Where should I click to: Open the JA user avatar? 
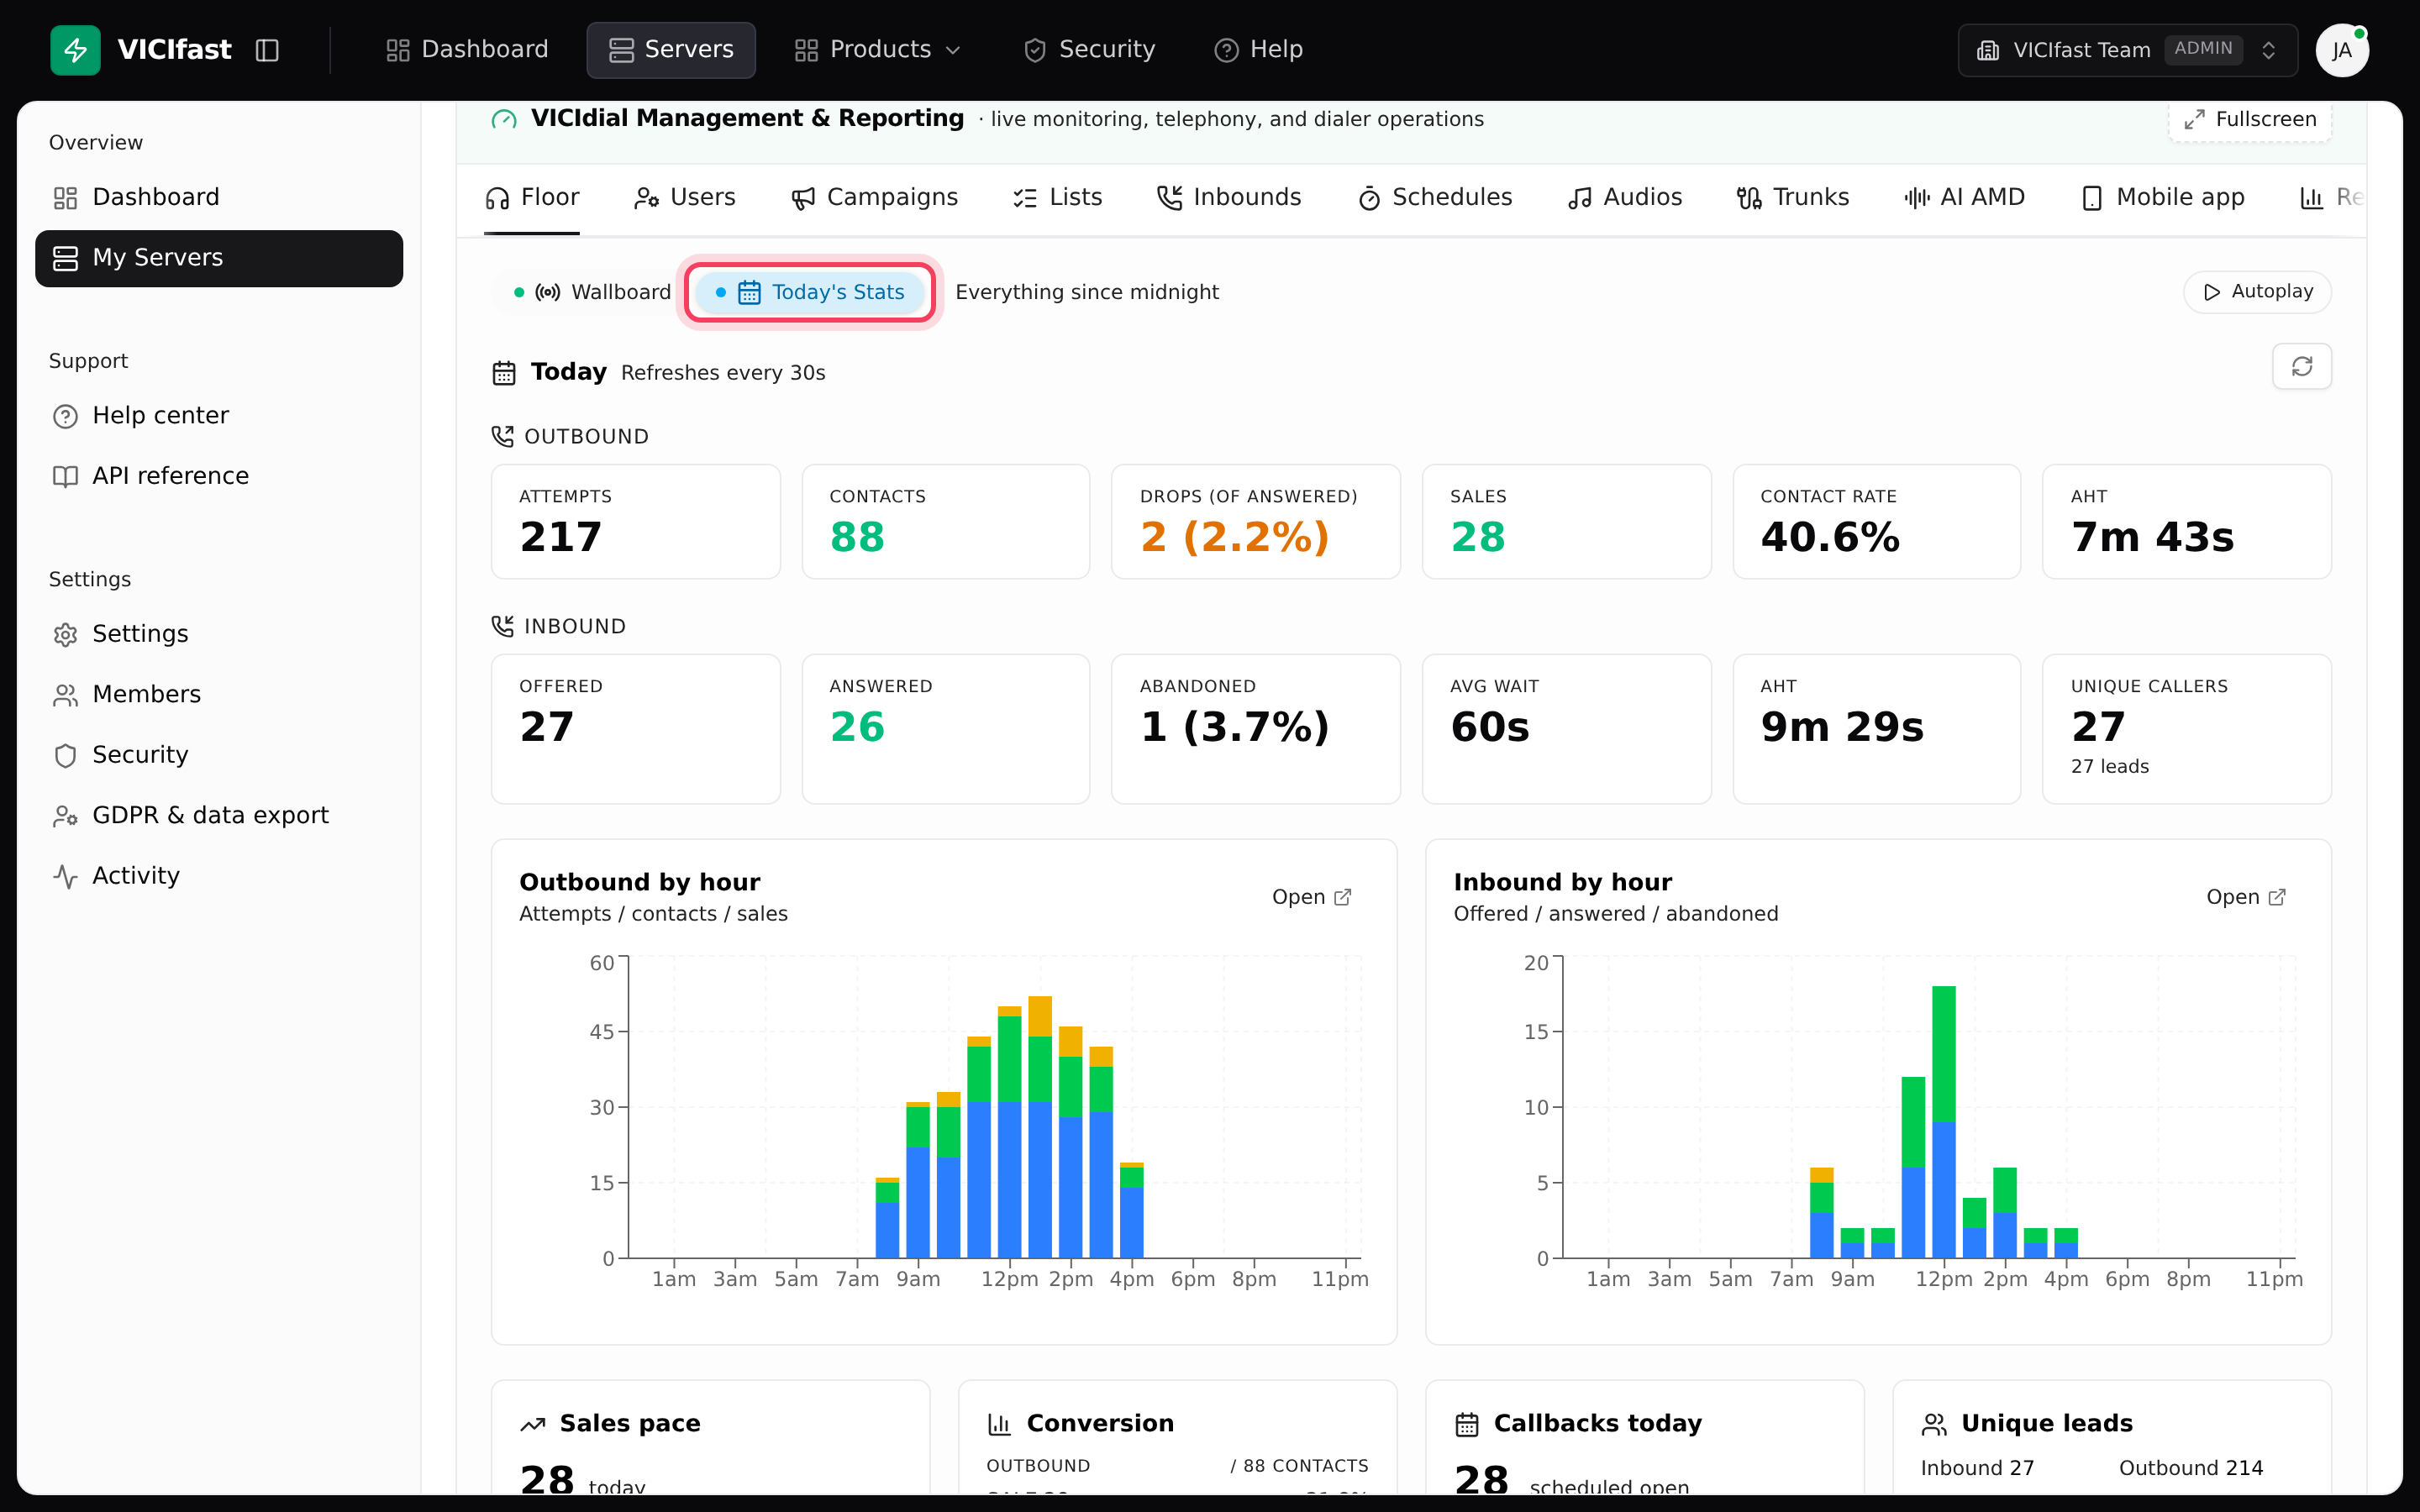2341,50
